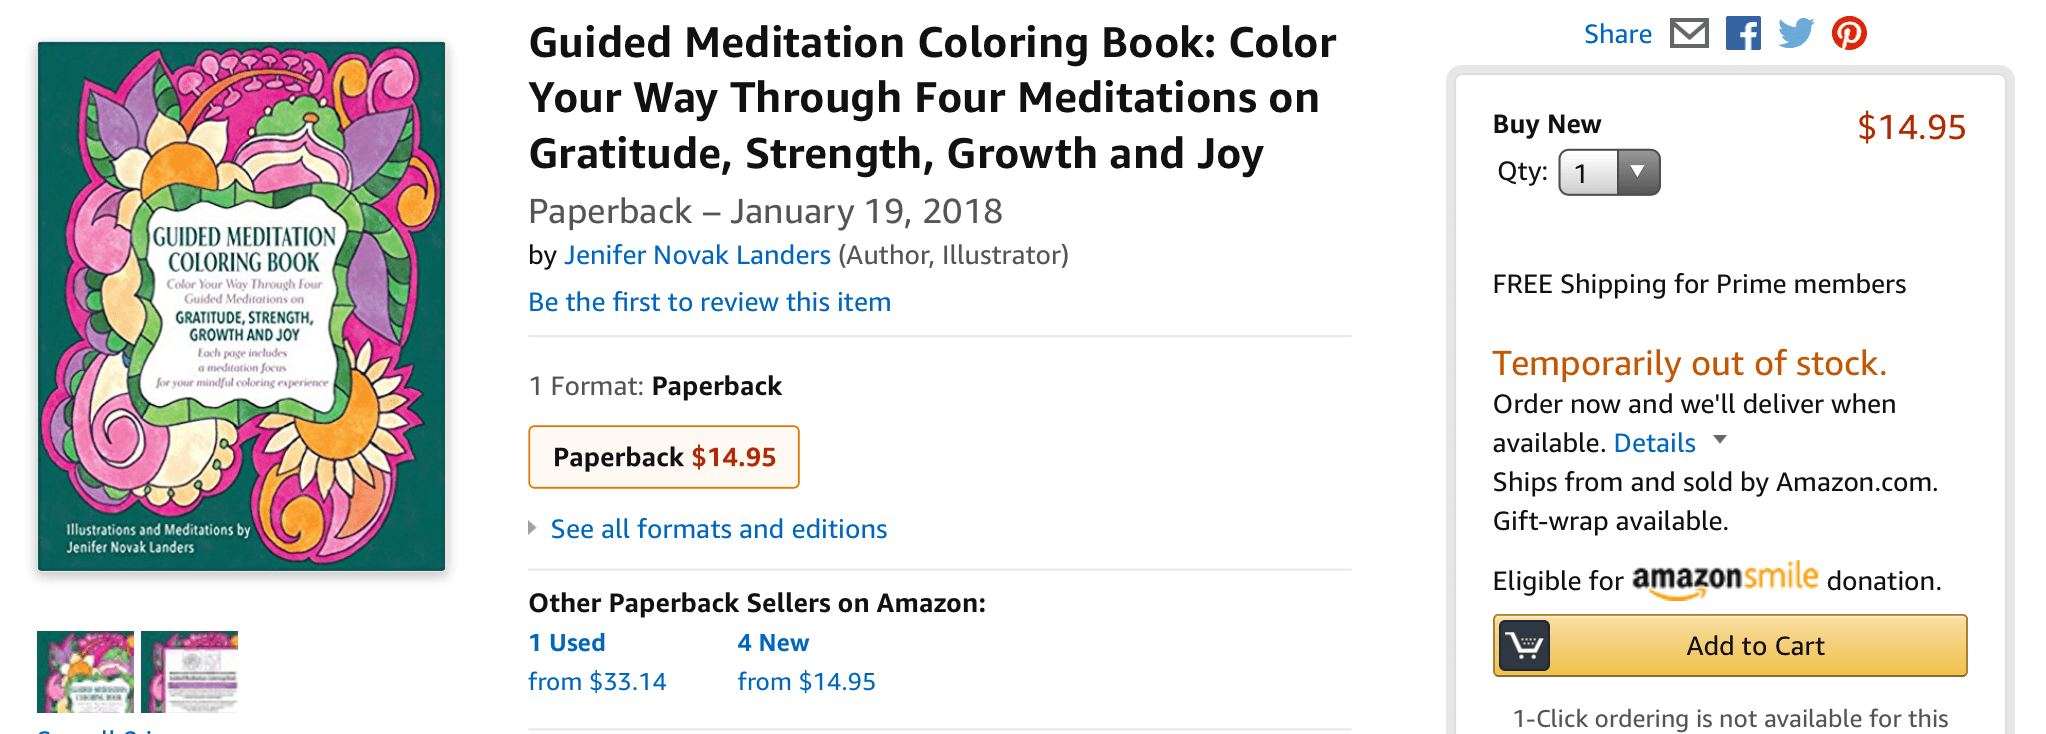Viewport: 2046px width, 734px height.
Task: Select the second page preview thumbnail
Action: click(x=190, y=671)
